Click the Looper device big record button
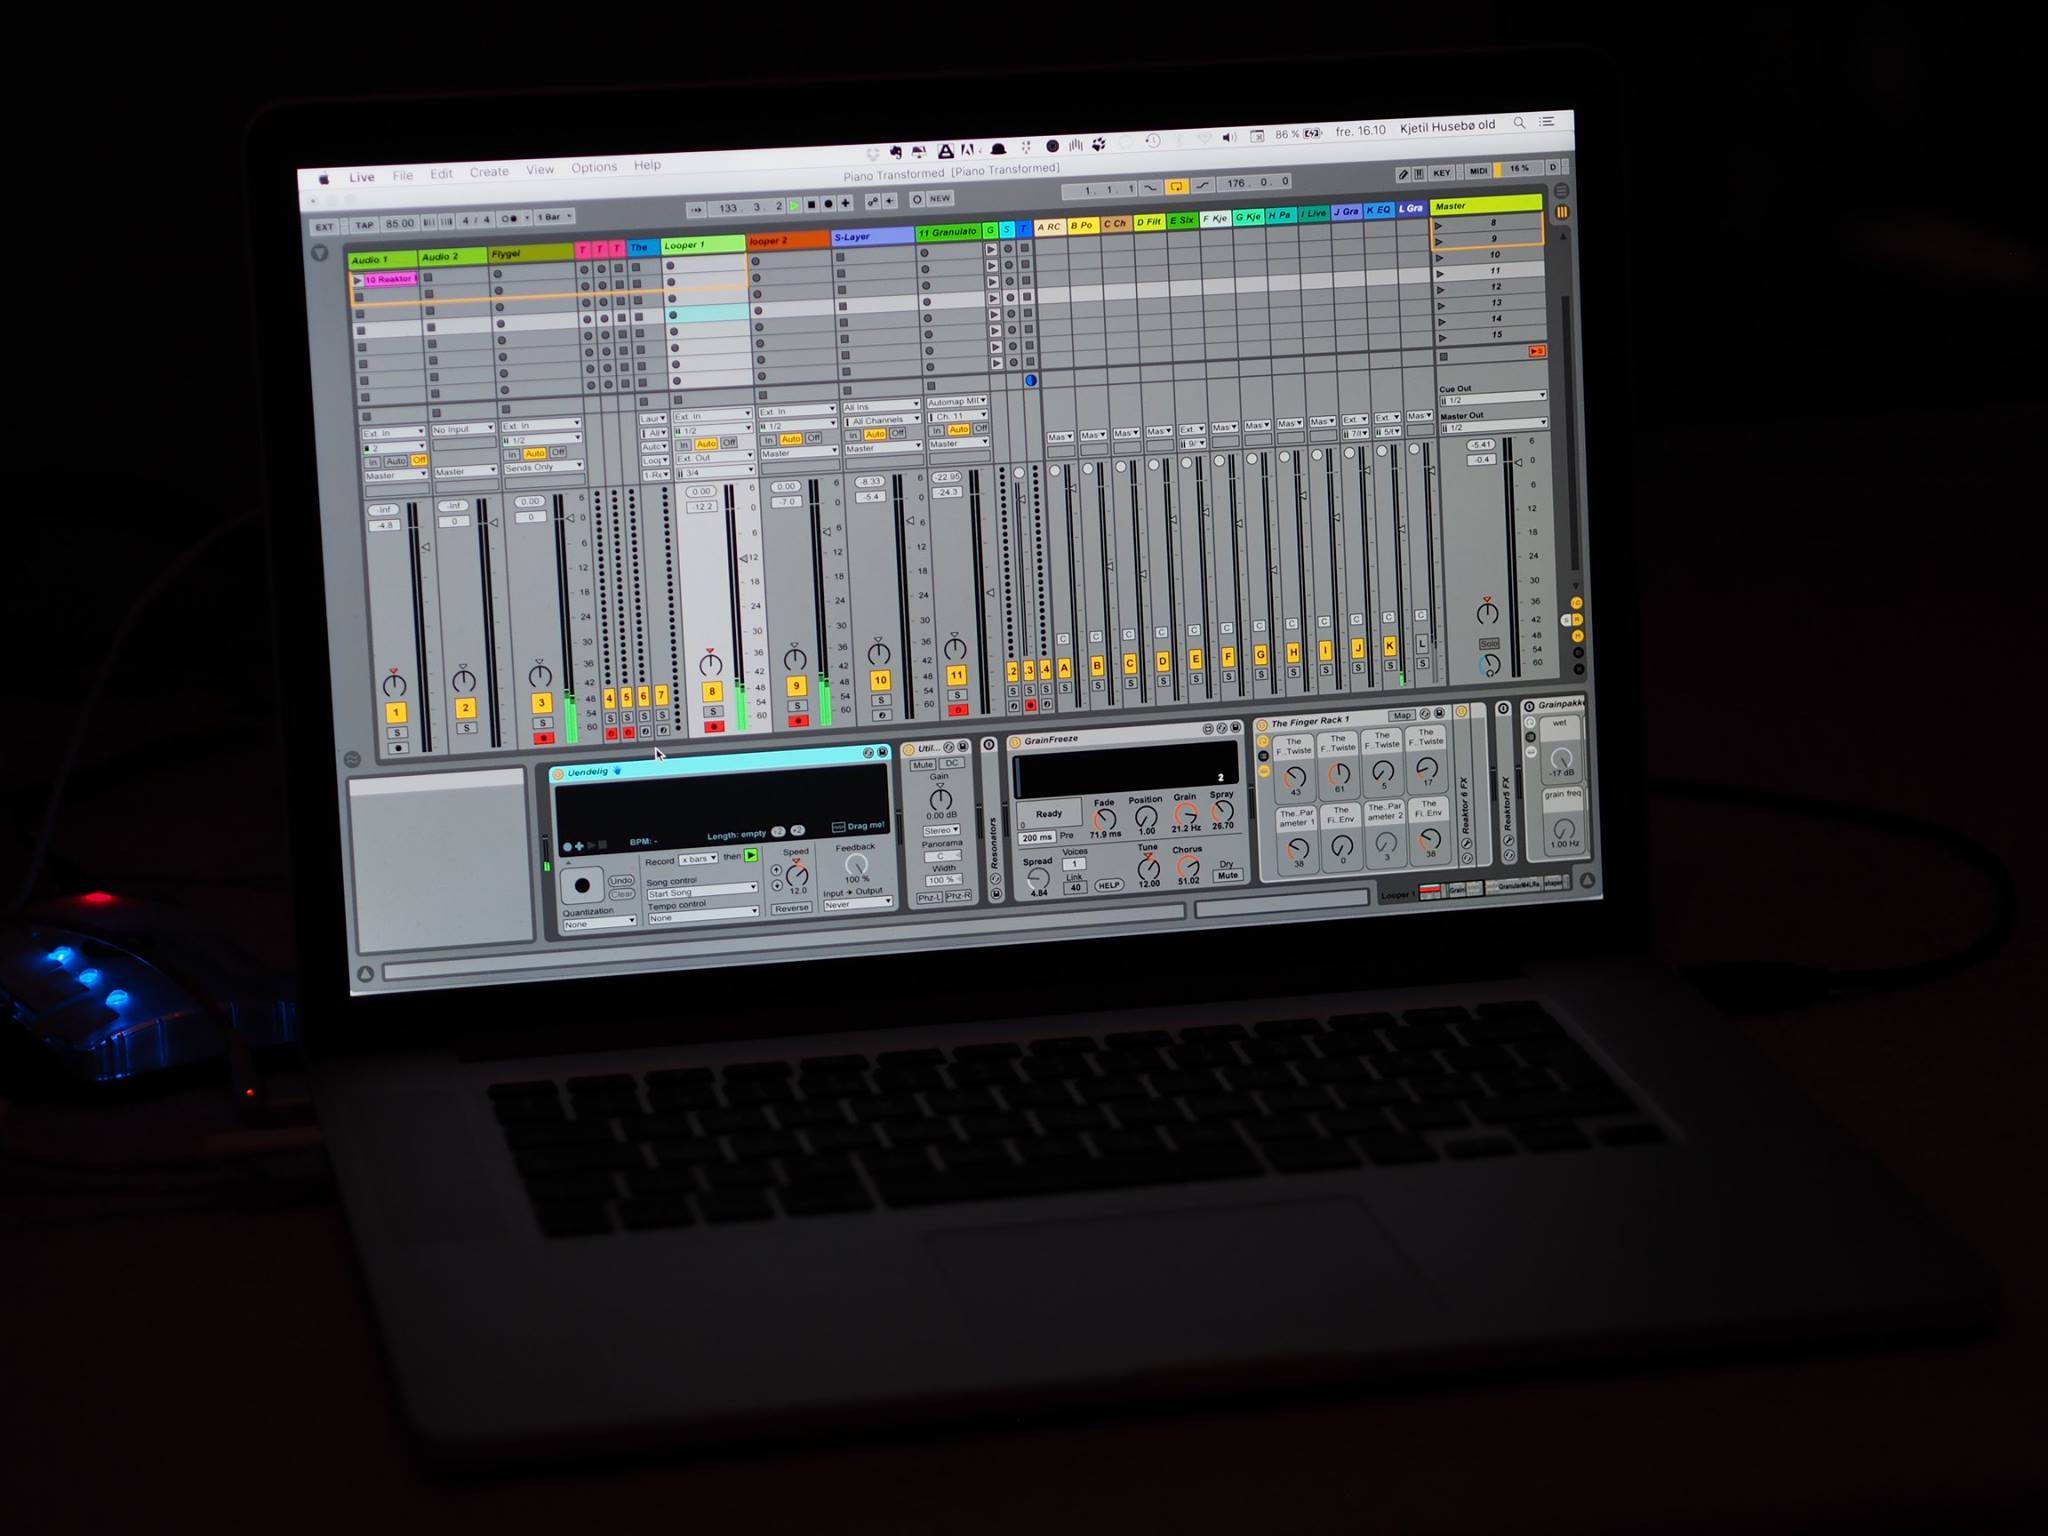 pos(582,885)
